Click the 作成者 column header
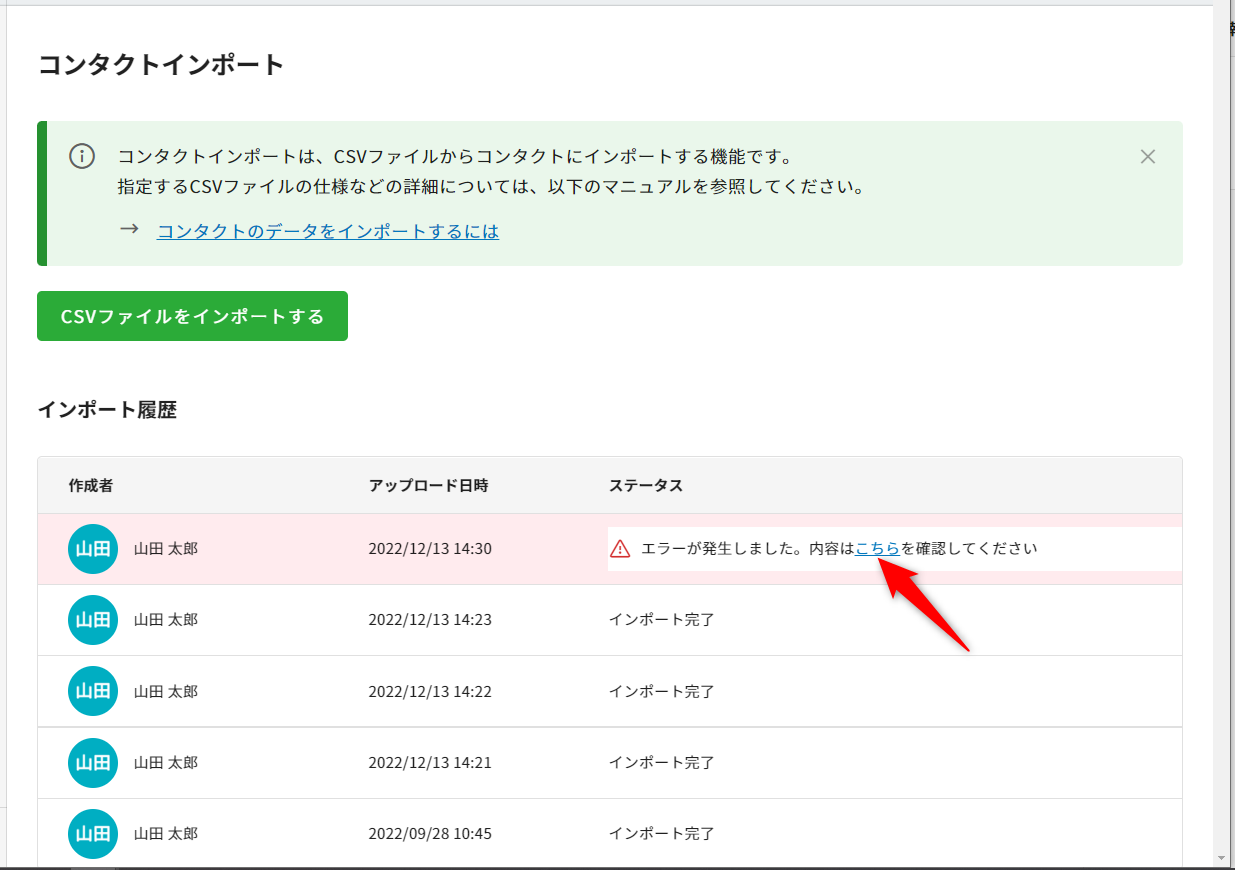The image size is (1235, 870). (91, 486)
